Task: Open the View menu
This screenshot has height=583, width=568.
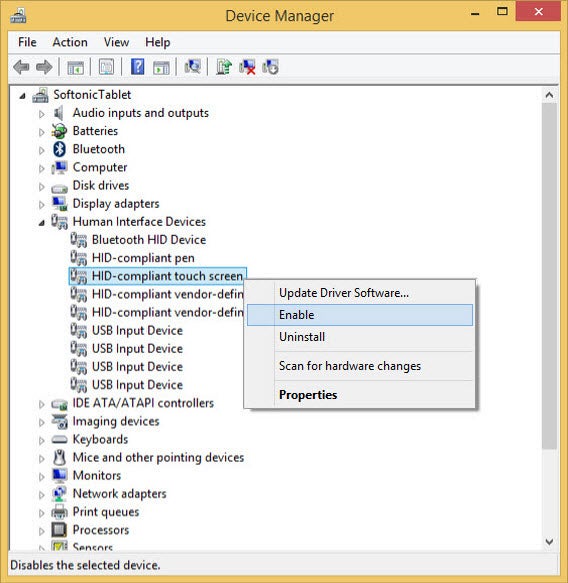Action: [116, 42]
